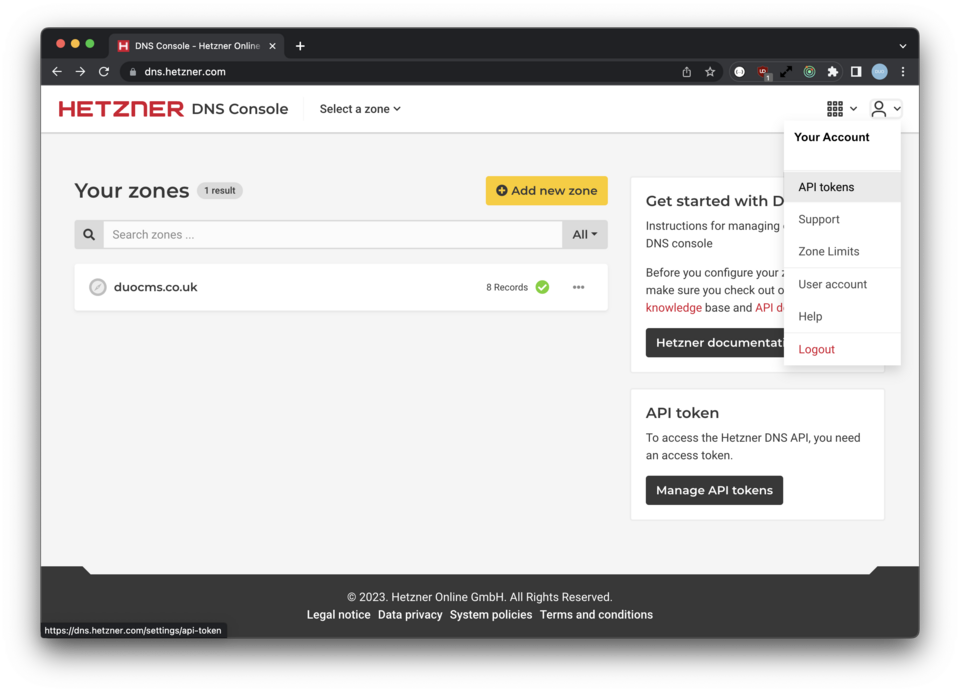Open the System policies link

coord(491,615)
